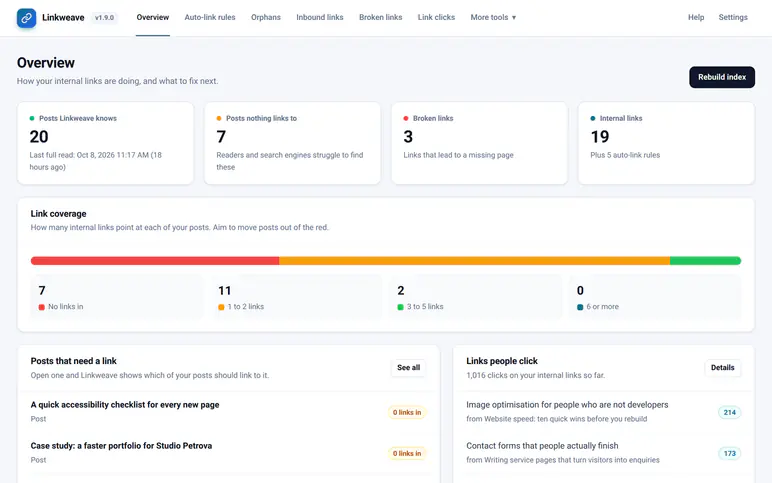
Task: Click 'from Writing service pages that turn visitors' text
Action: 563,460
